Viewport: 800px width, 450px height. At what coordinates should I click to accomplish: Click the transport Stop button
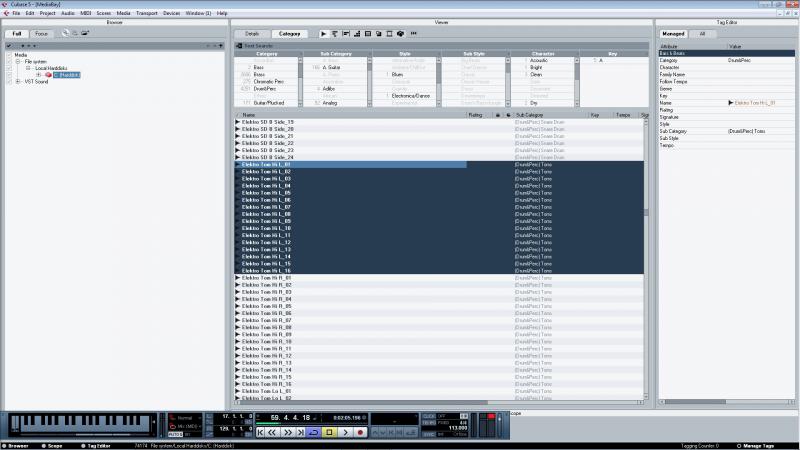330,432
